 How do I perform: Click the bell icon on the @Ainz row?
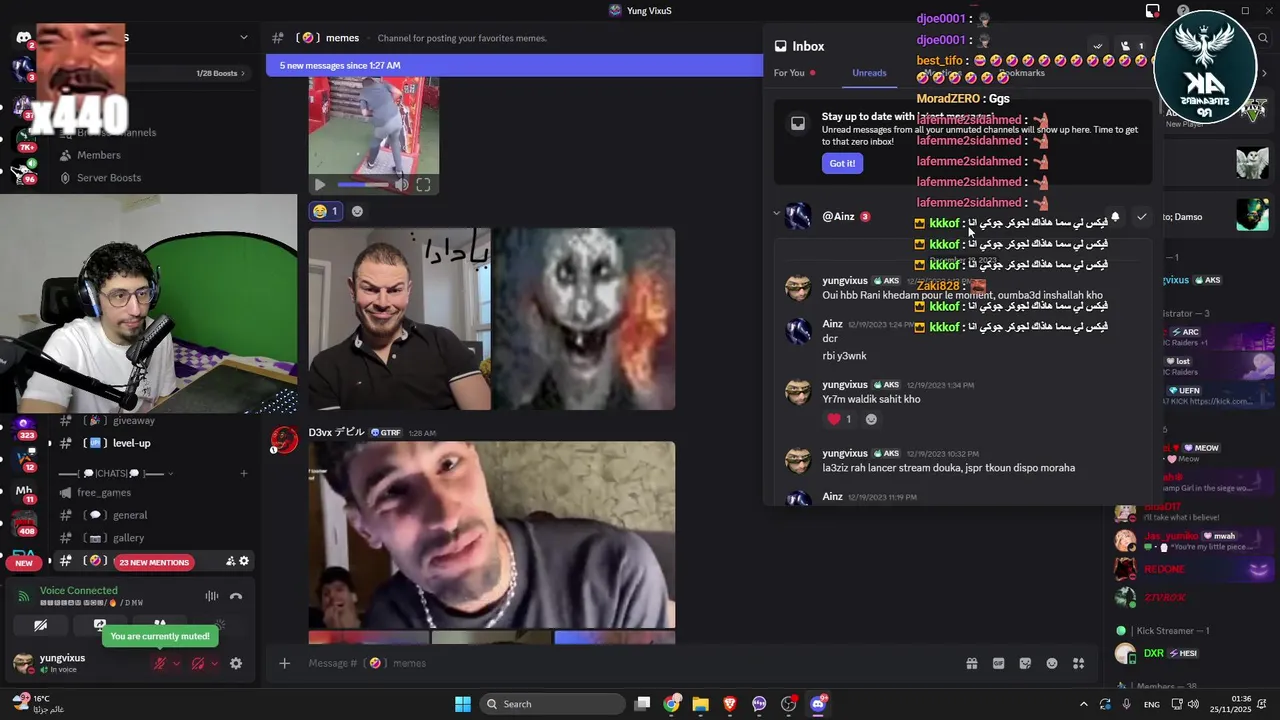click(1115, 216)
